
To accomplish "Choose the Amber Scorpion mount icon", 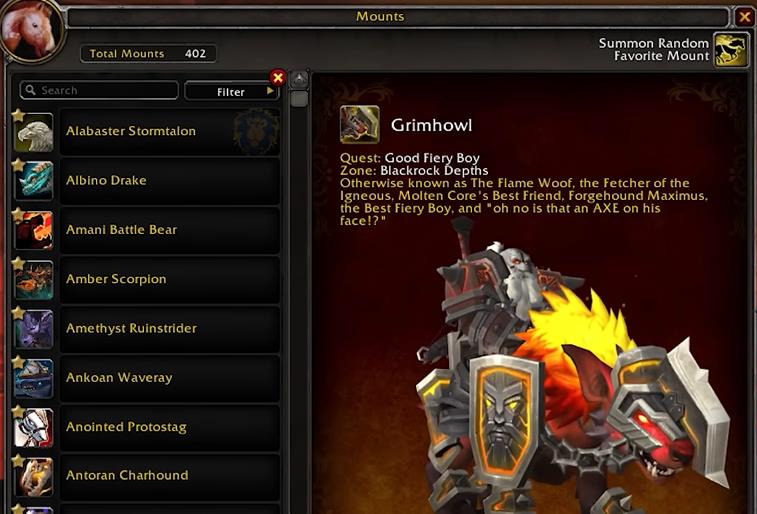I will click(34, 280).
